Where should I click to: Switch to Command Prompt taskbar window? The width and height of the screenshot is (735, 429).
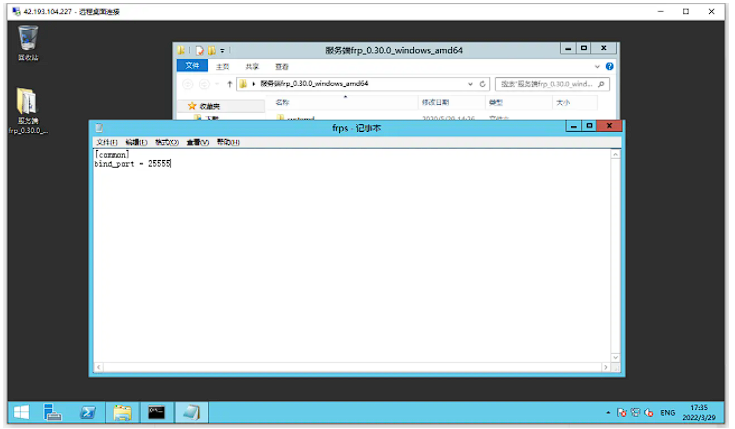(x=156, y=411)
